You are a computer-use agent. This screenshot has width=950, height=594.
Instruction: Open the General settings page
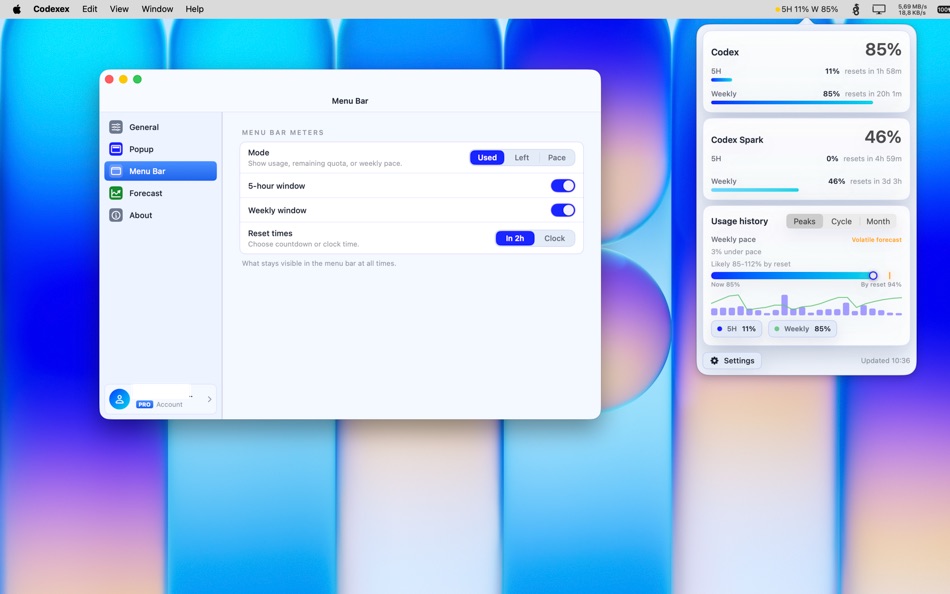click(161, 127)
